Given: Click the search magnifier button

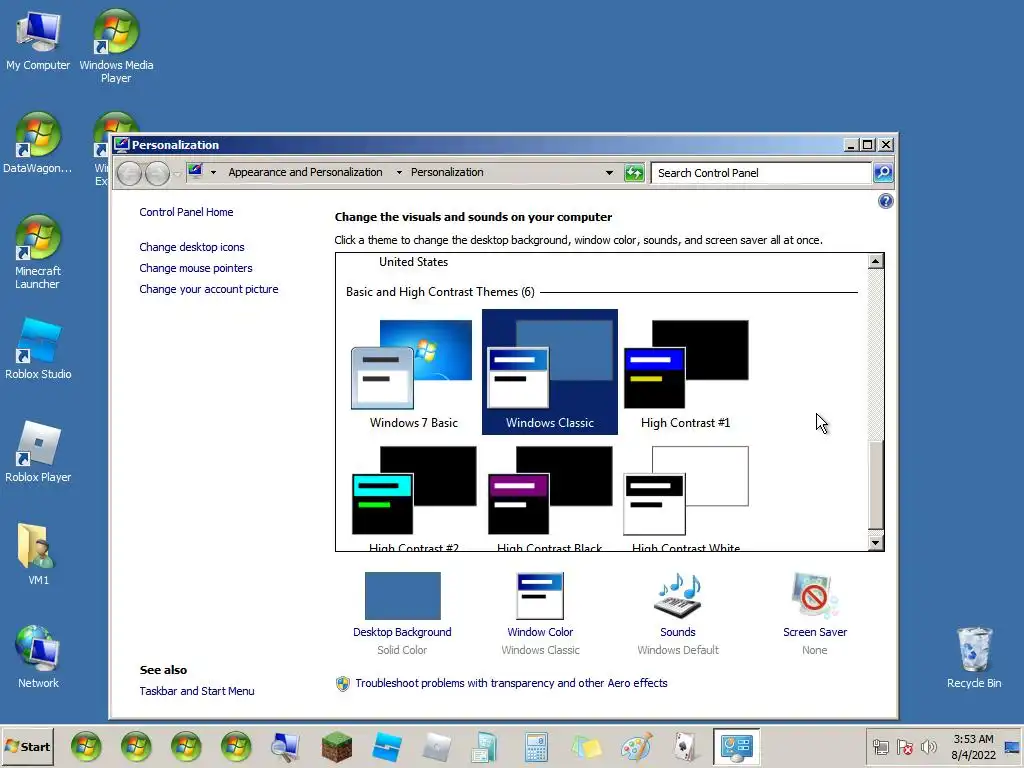Looking at the screenshot, I should point(883,172).
